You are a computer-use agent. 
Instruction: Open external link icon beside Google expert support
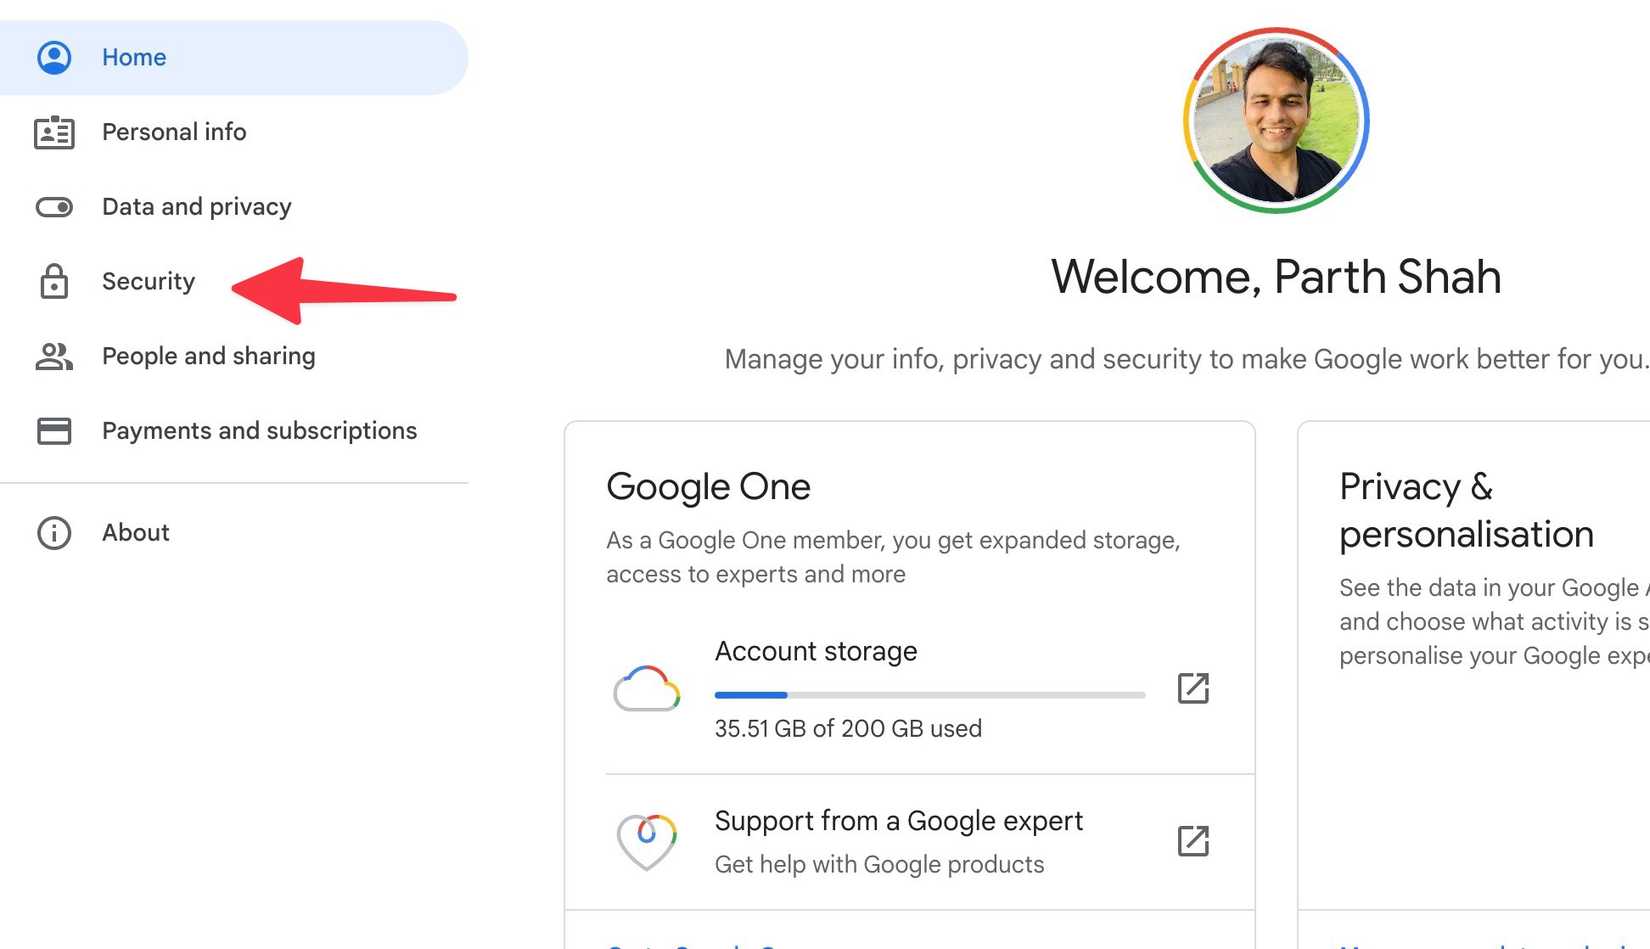(1193, 841)
